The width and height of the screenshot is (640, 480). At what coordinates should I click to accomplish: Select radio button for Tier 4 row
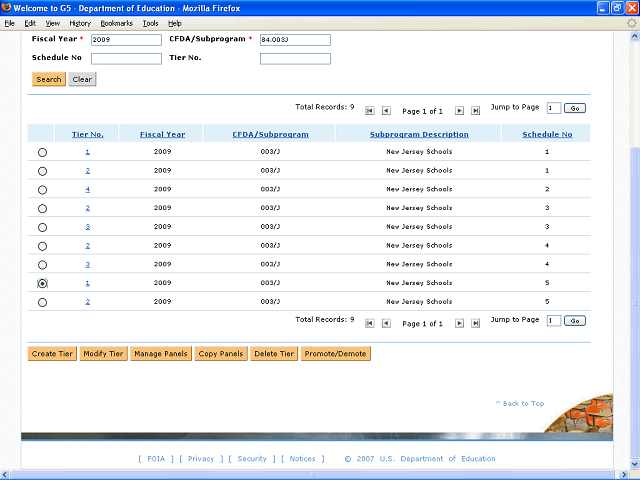click(x=42, y=190)
